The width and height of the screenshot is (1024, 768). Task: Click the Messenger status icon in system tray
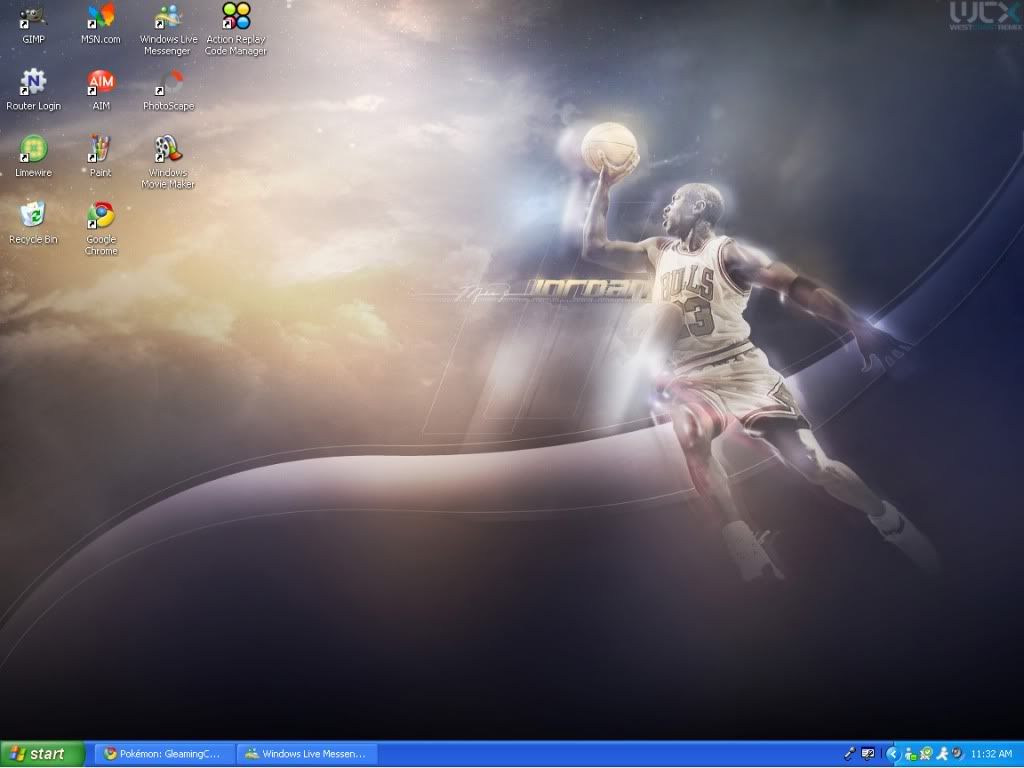pos(910,753)
